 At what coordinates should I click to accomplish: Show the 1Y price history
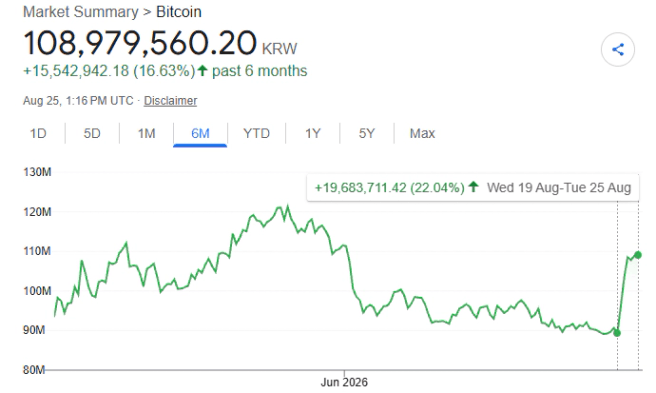coord(313,134)
